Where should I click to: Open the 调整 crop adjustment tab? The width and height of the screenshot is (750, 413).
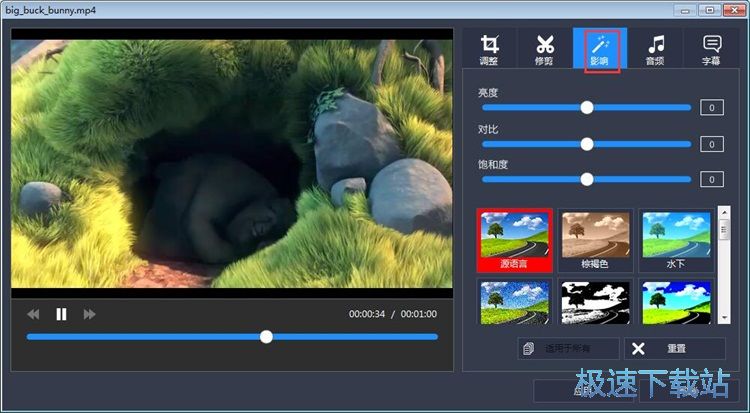click(489, 48)
